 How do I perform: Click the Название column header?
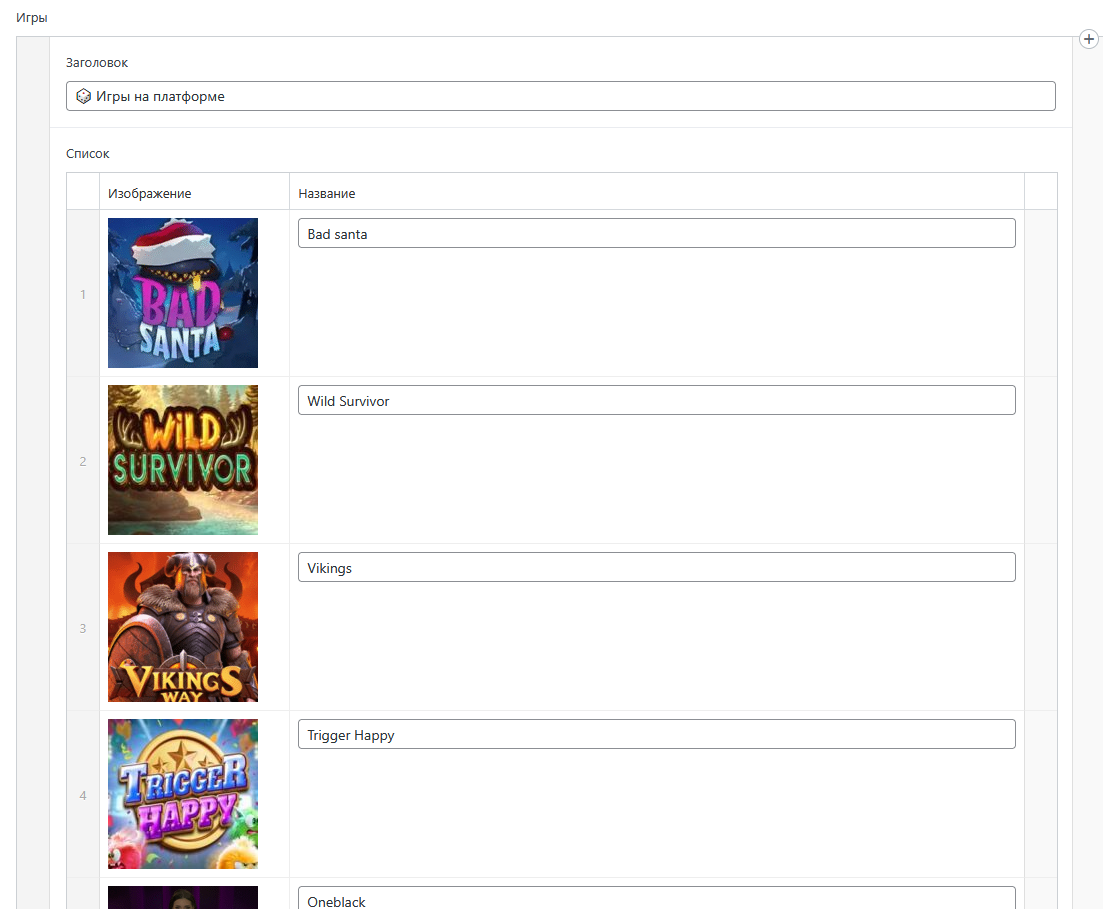[x=327, y=193]
